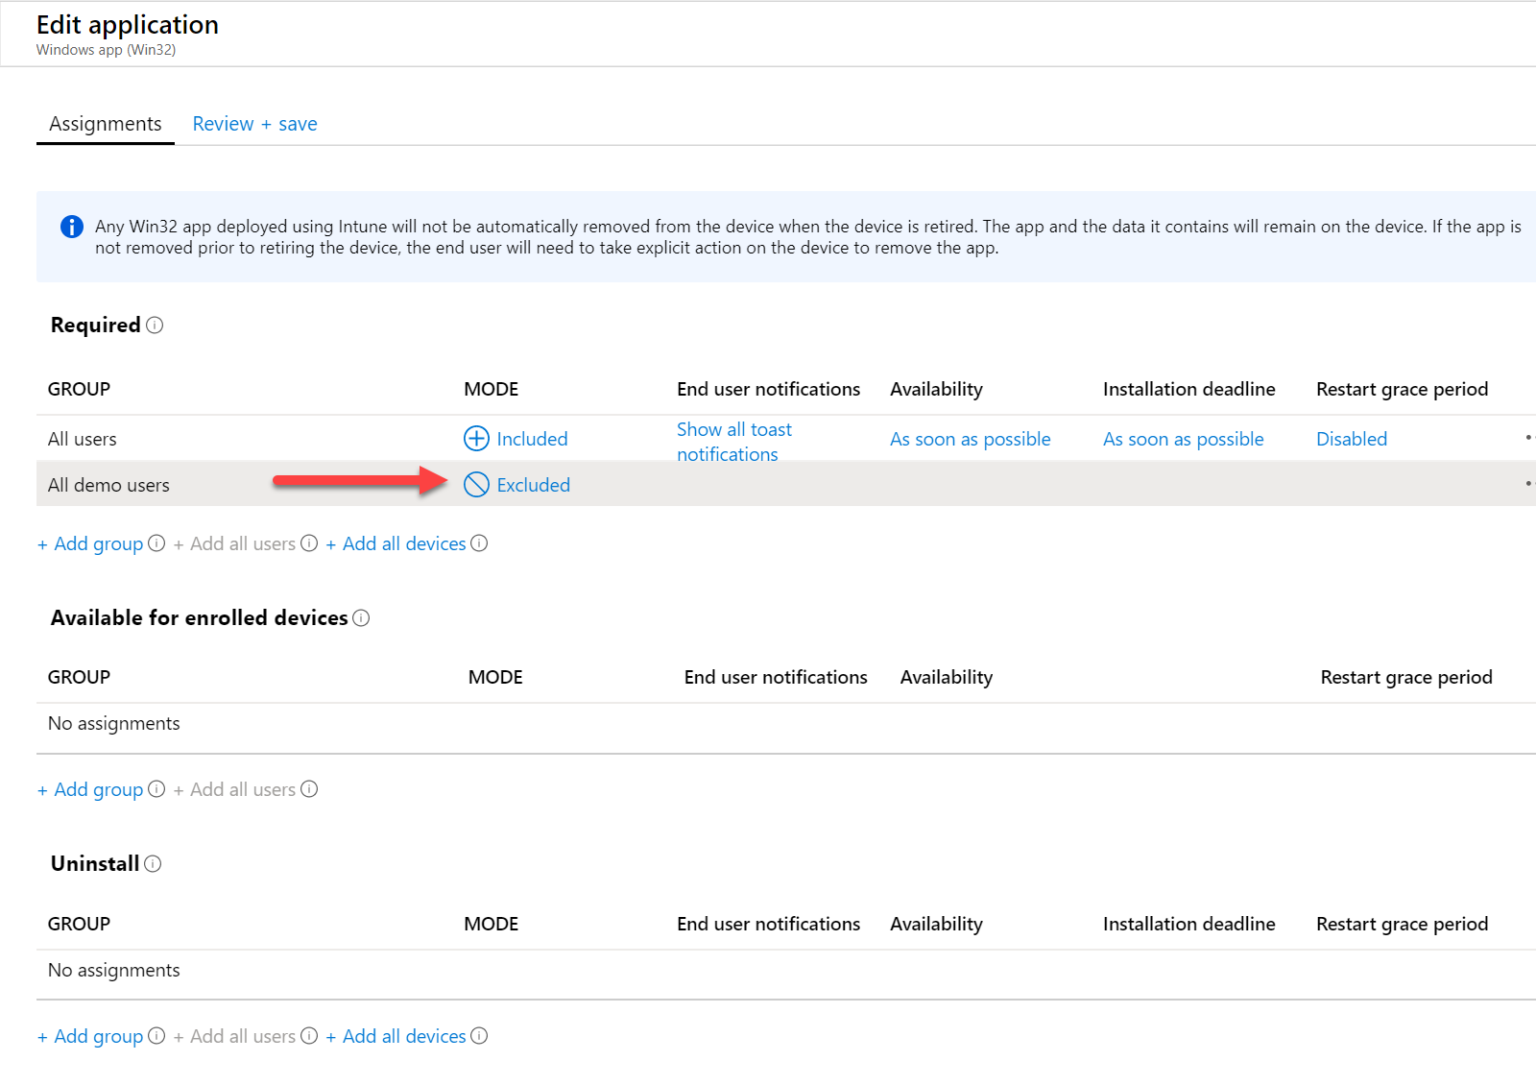Add a group under Available for enrolled devices
The height and width of the screenshot is (1085, 1536).
click(x=89, y=789)
